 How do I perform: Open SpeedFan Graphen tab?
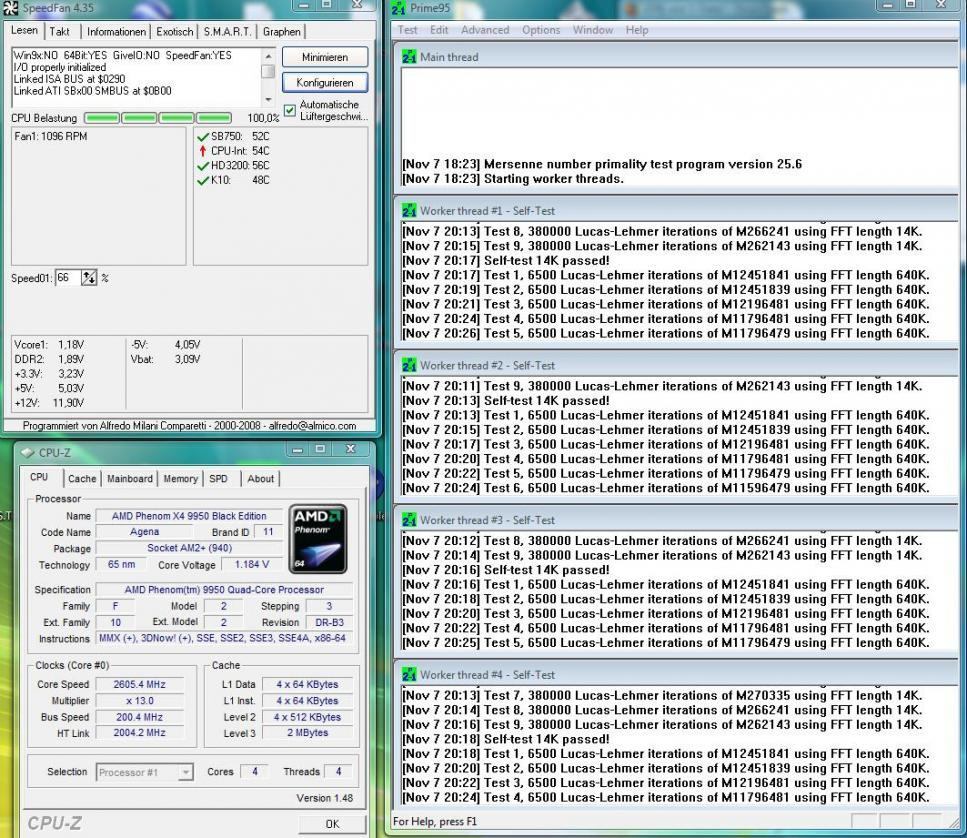pos(282,31)
